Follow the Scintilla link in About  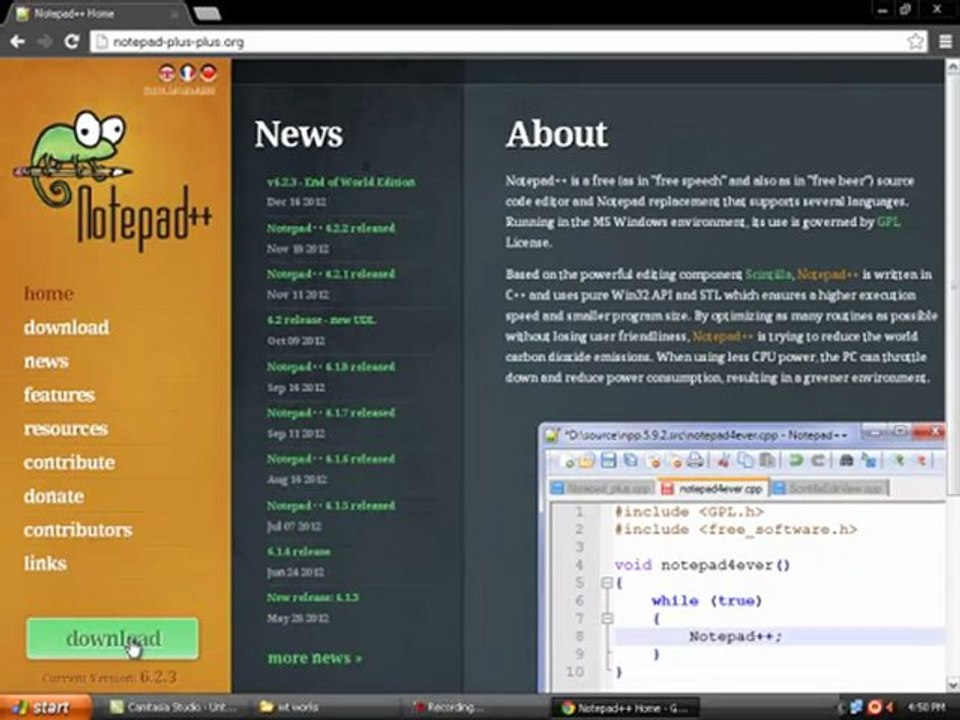pyautogui.click(x=768, y=274)
